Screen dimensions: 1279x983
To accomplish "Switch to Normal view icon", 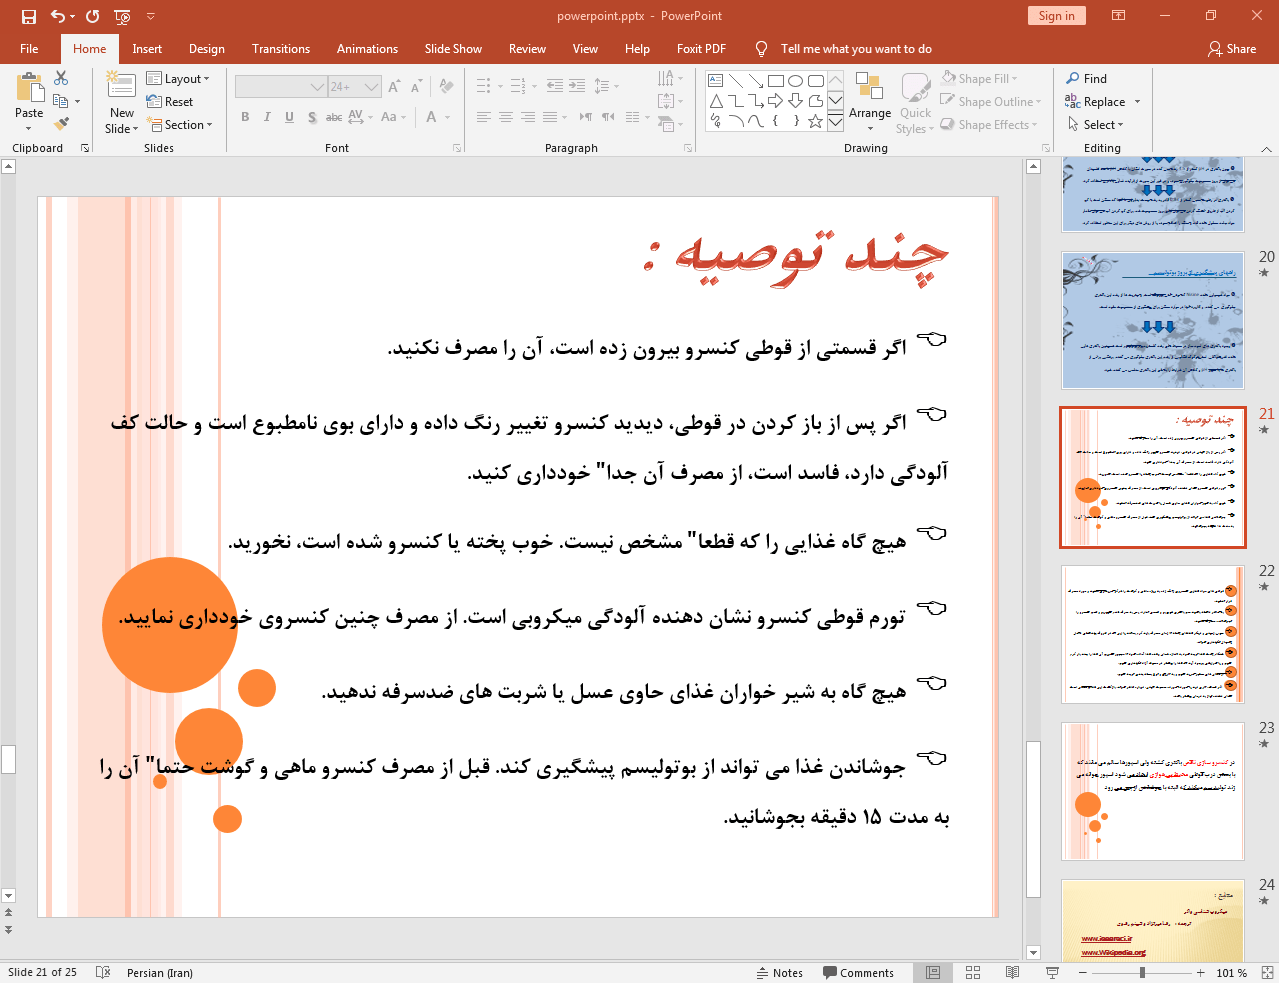I will pyautogui.click(x=933, y=972).
